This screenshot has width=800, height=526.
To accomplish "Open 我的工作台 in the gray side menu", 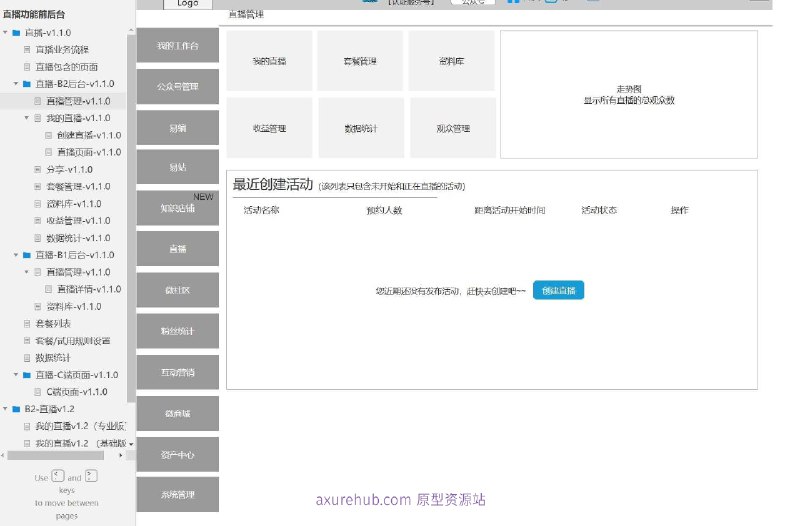I will pos(178,45).
